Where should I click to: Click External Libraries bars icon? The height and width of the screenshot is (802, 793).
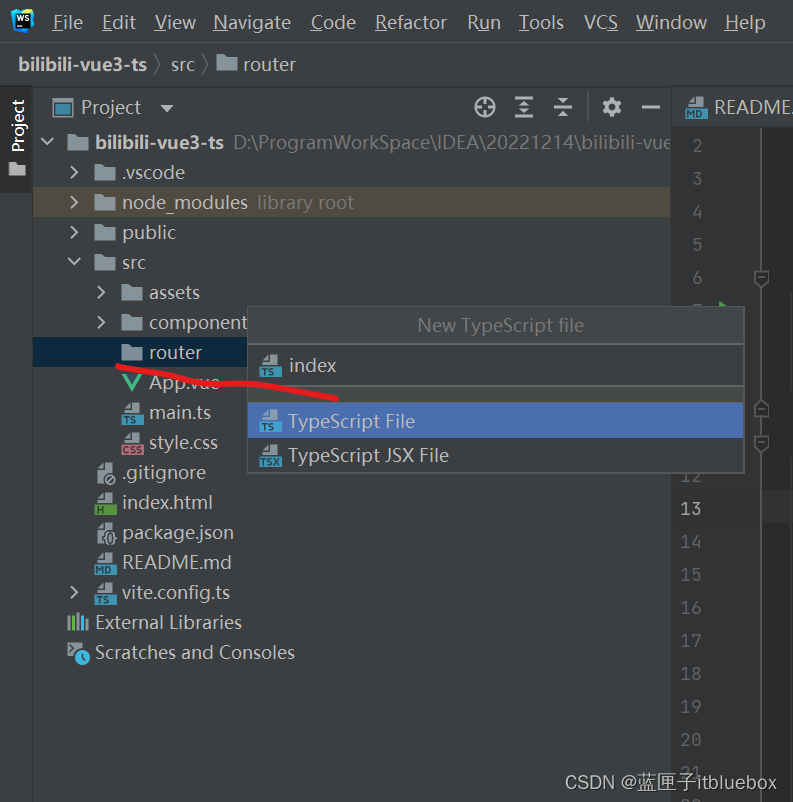78,622
